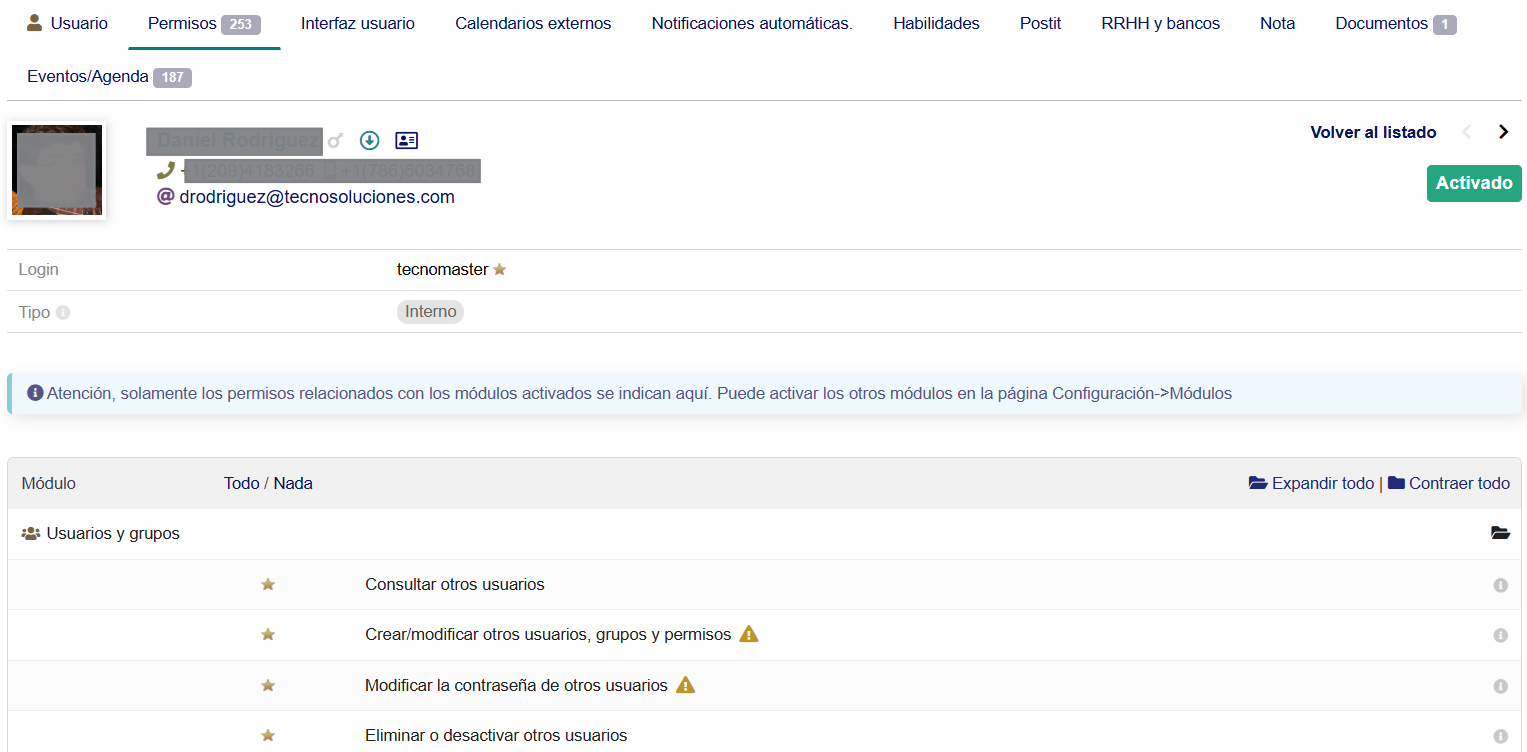
Task: Click the green Activado status button
Action: [1473, 183]
